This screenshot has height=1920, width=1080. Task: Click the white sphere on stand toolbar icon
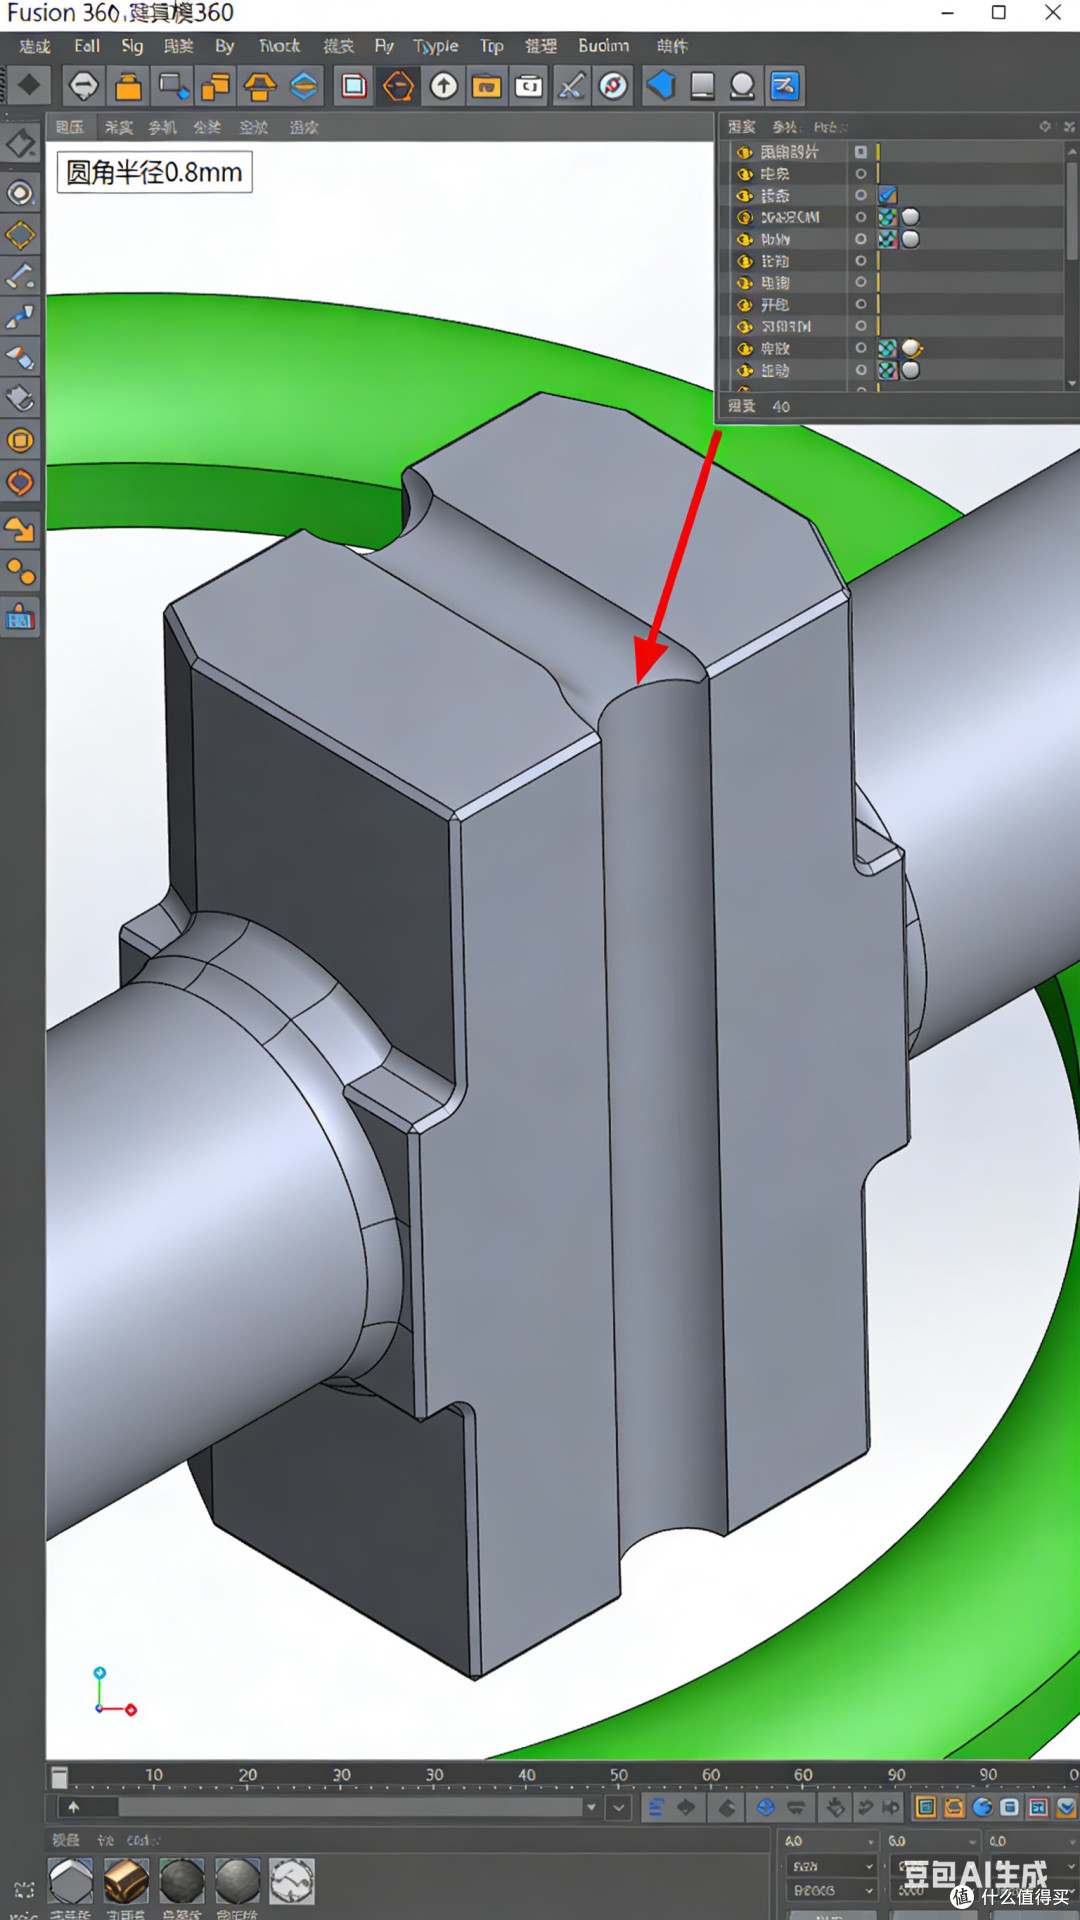click(x=742, y=86)
